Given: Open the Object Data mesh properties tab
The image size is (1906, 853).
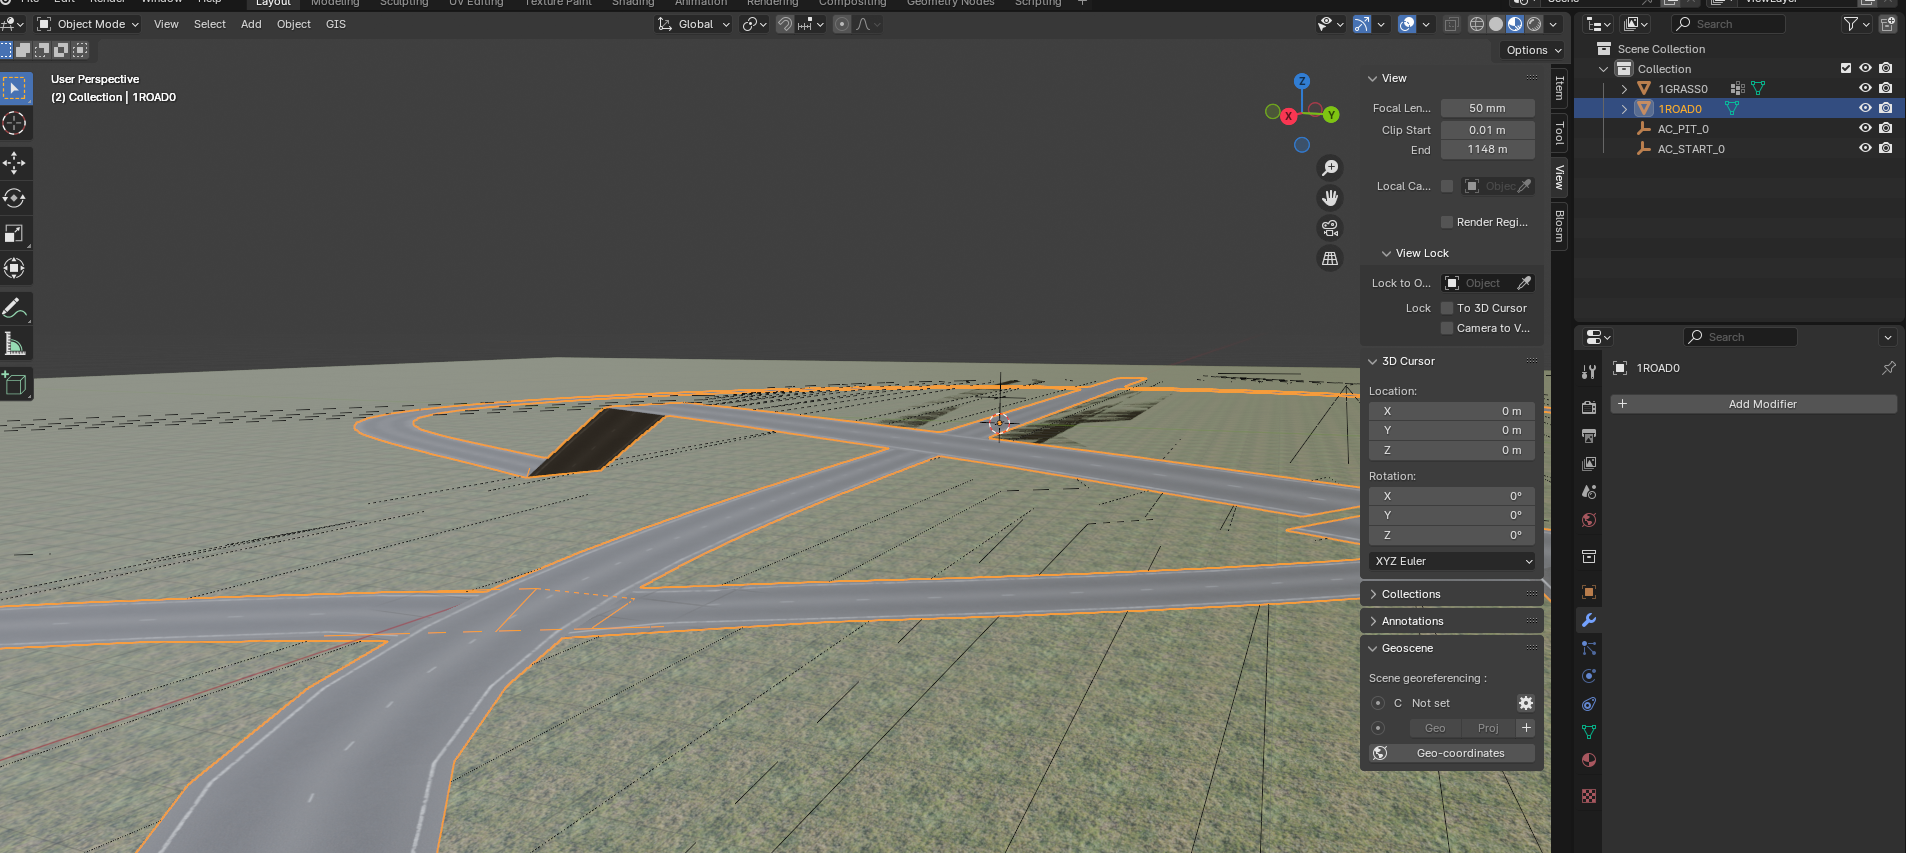Looking at the screenshot, I should tap(1589, 732).
